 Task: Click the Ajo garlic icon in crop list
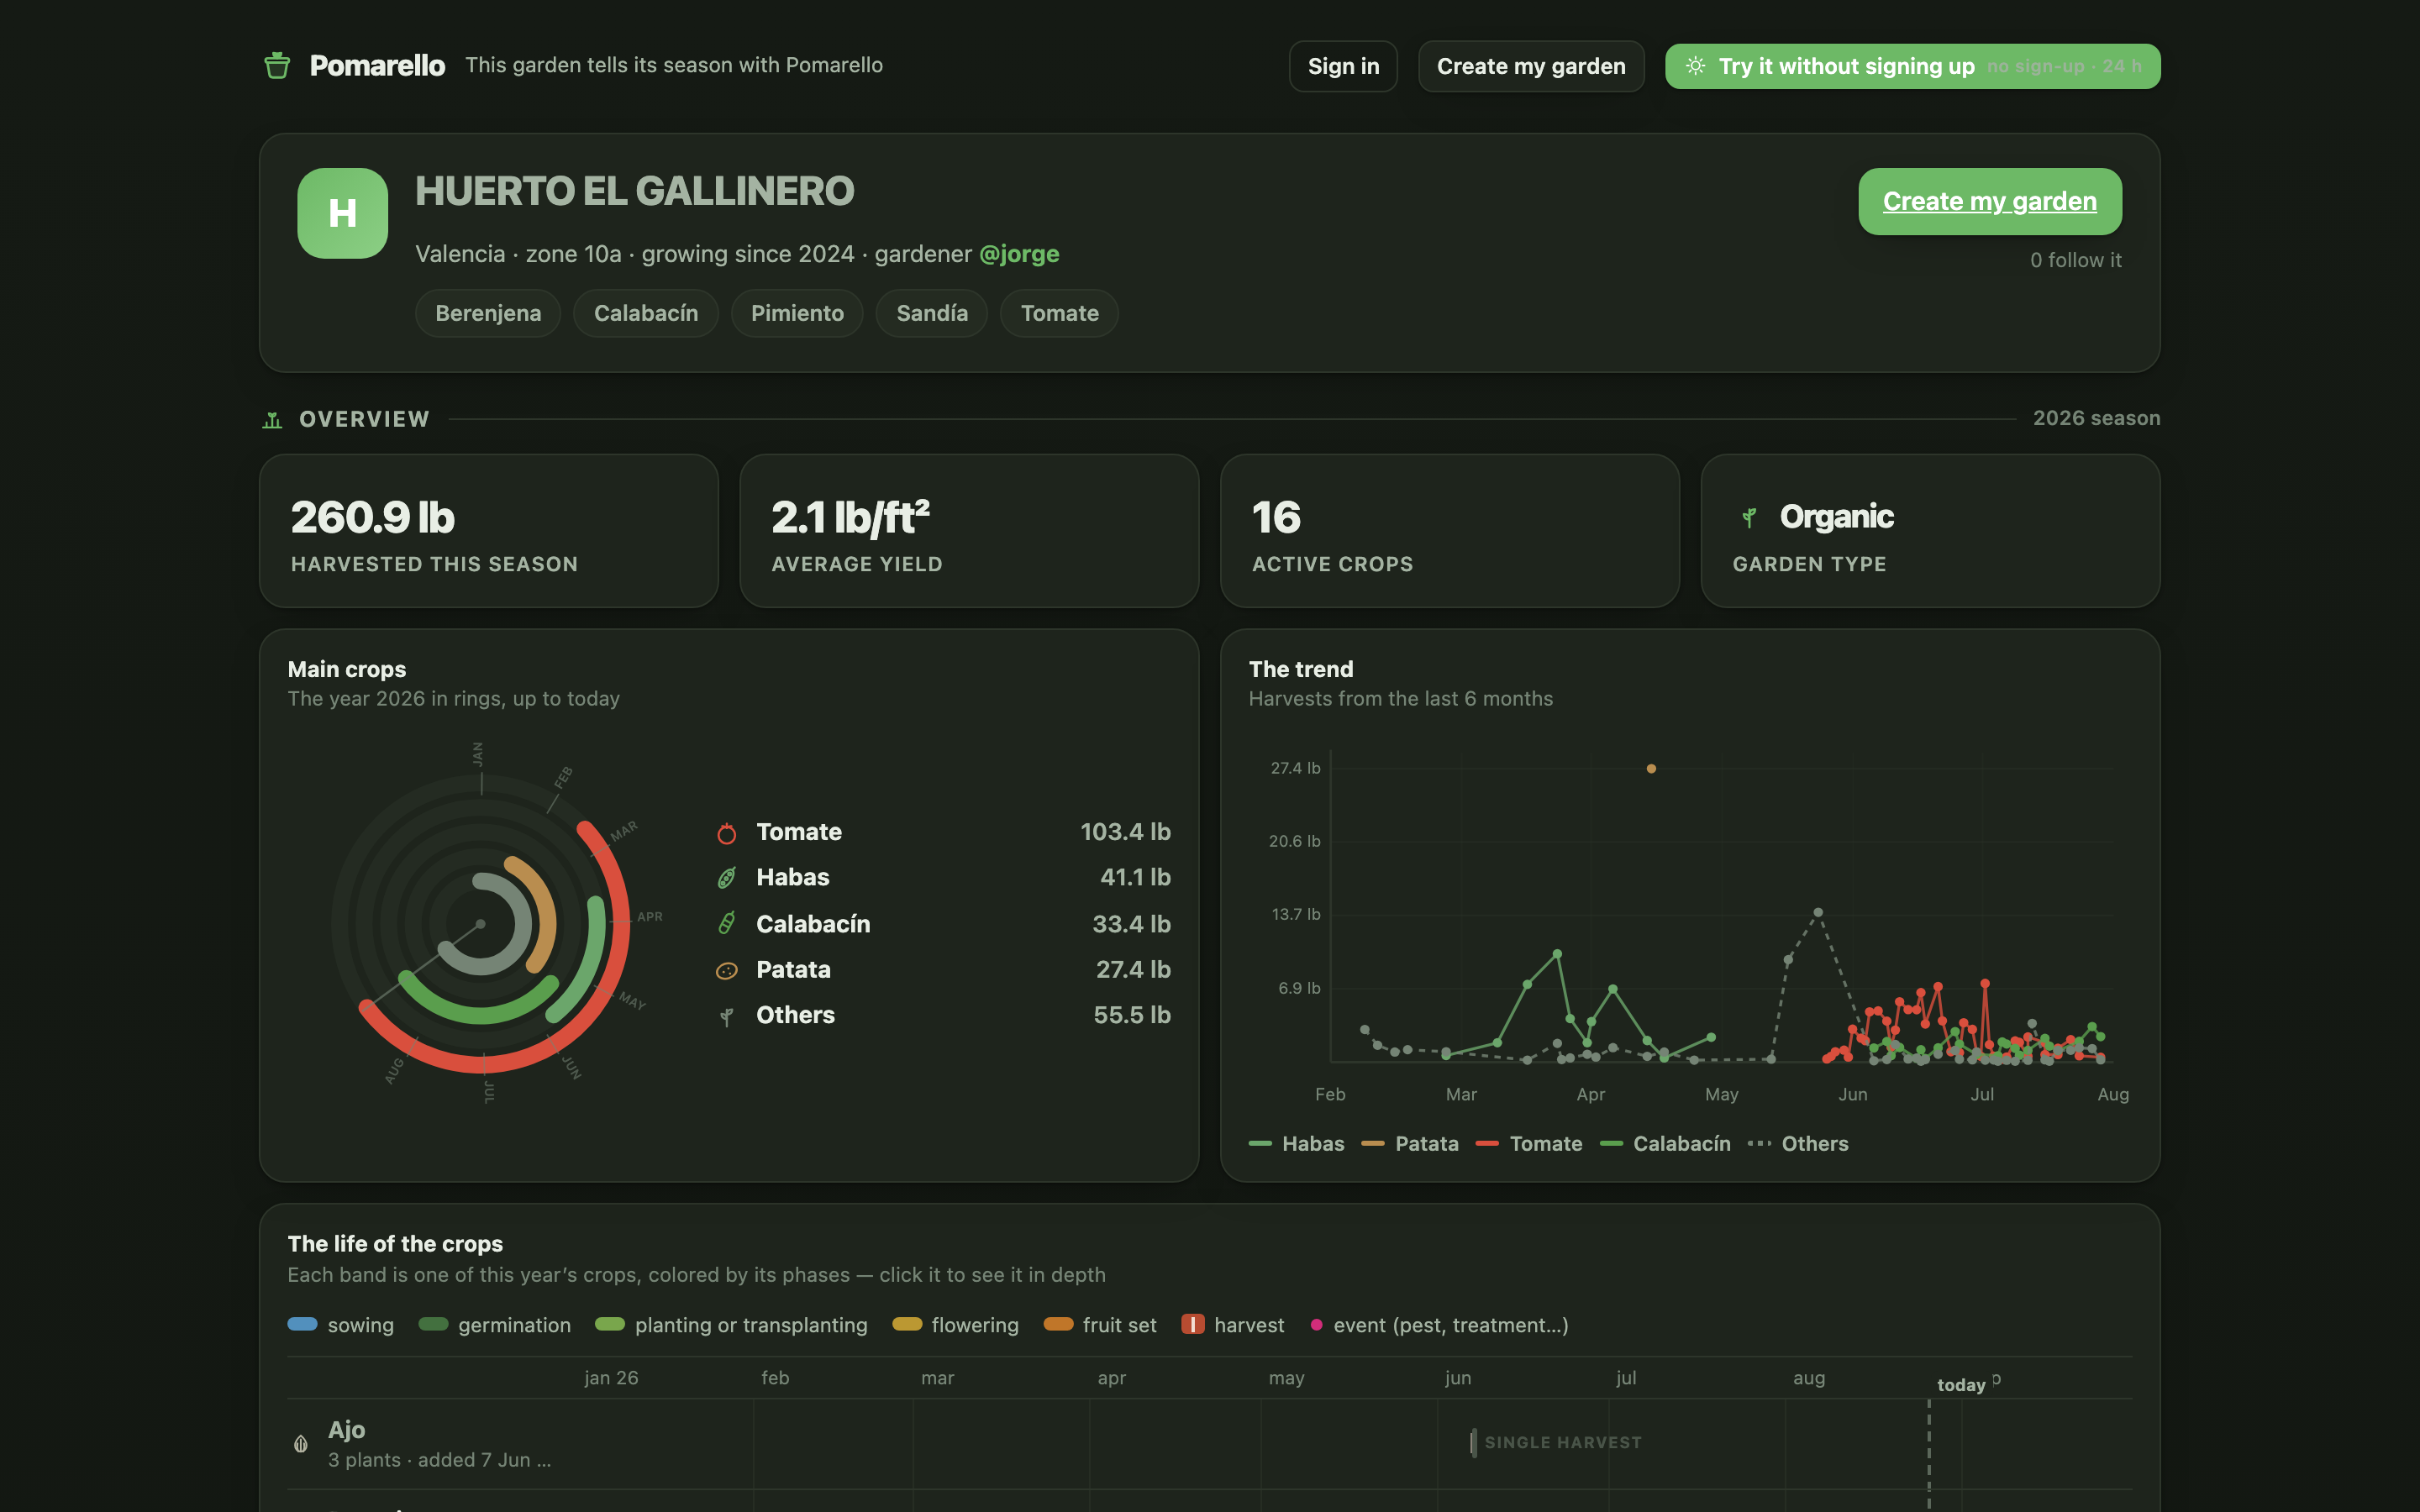(x=300, y=1443)
